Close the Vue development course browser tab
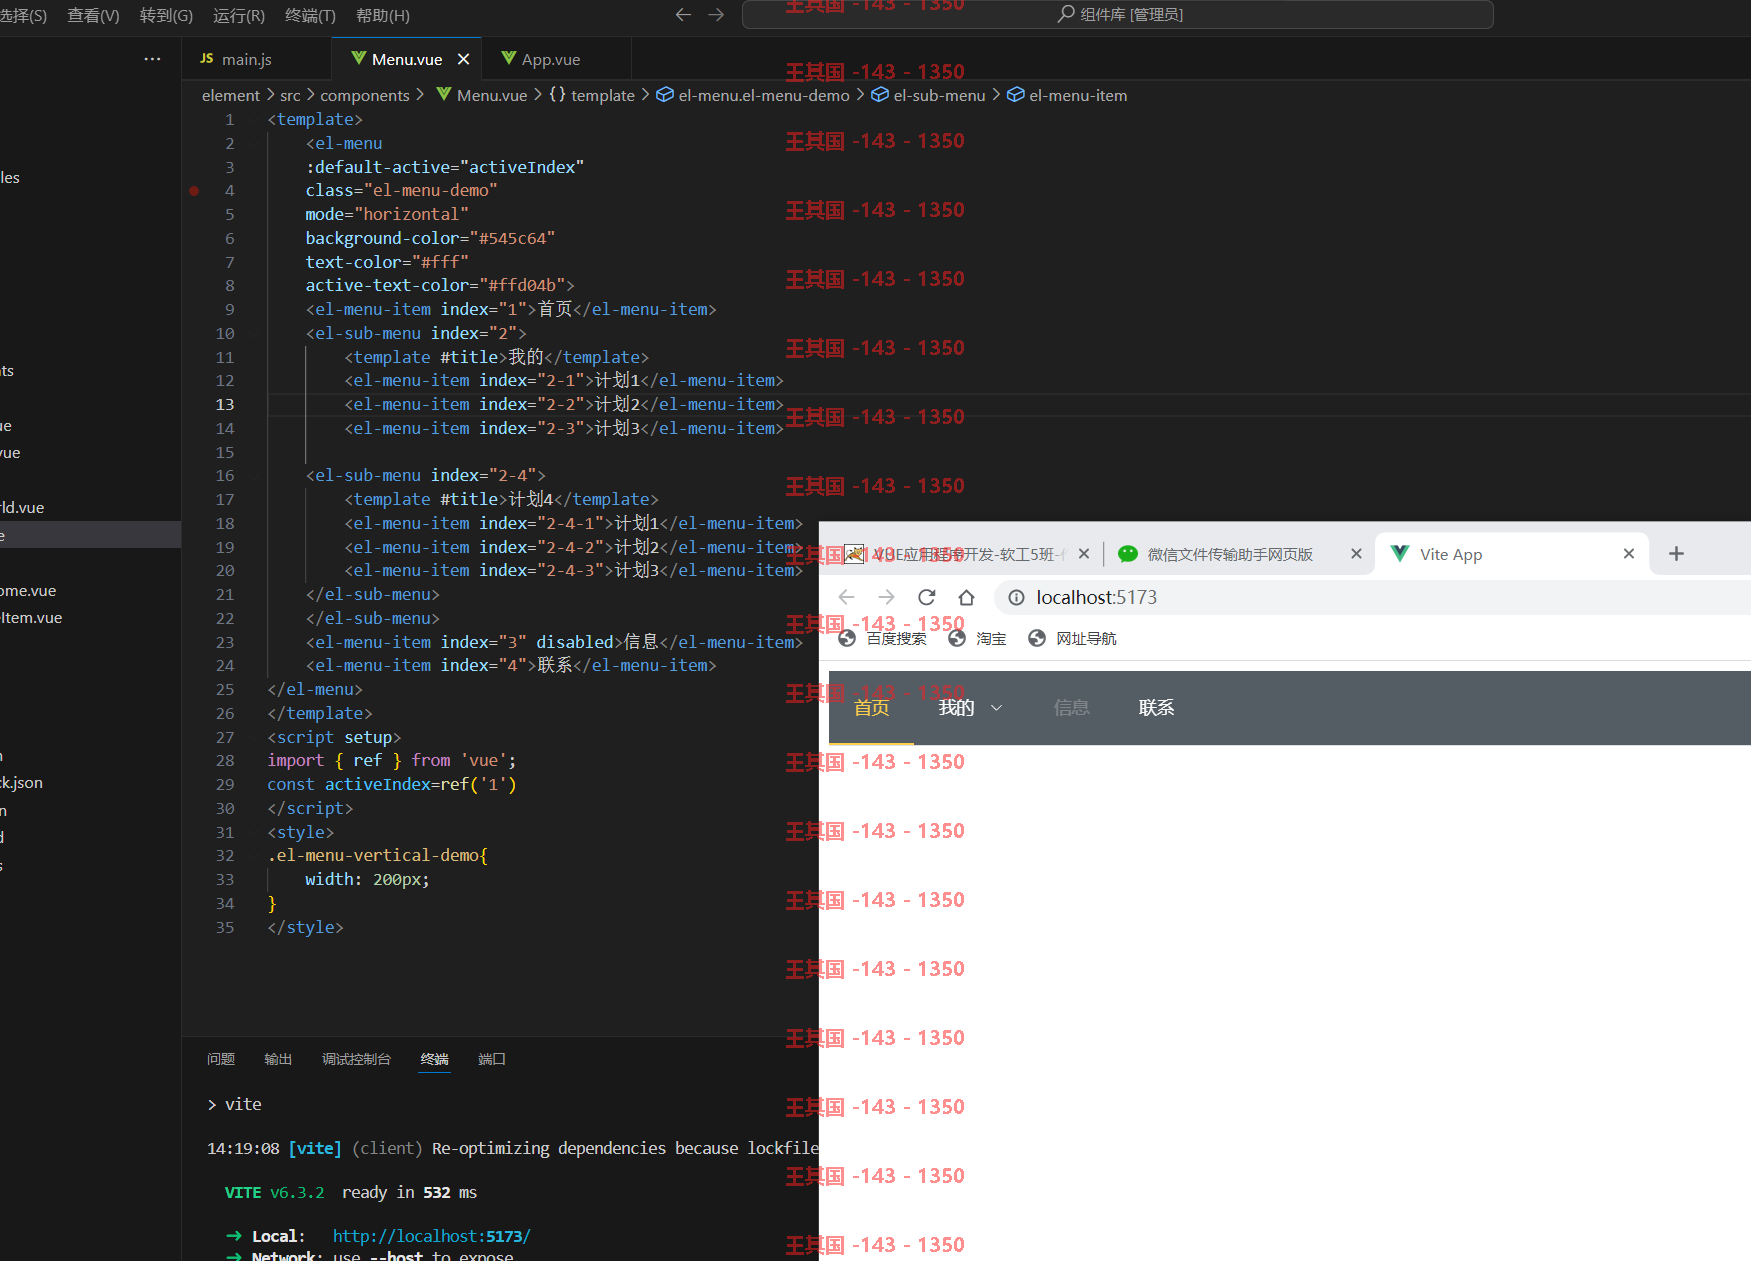Image resolution: width=1751 pixels, height=1261 pixels. click(1084, 553)
